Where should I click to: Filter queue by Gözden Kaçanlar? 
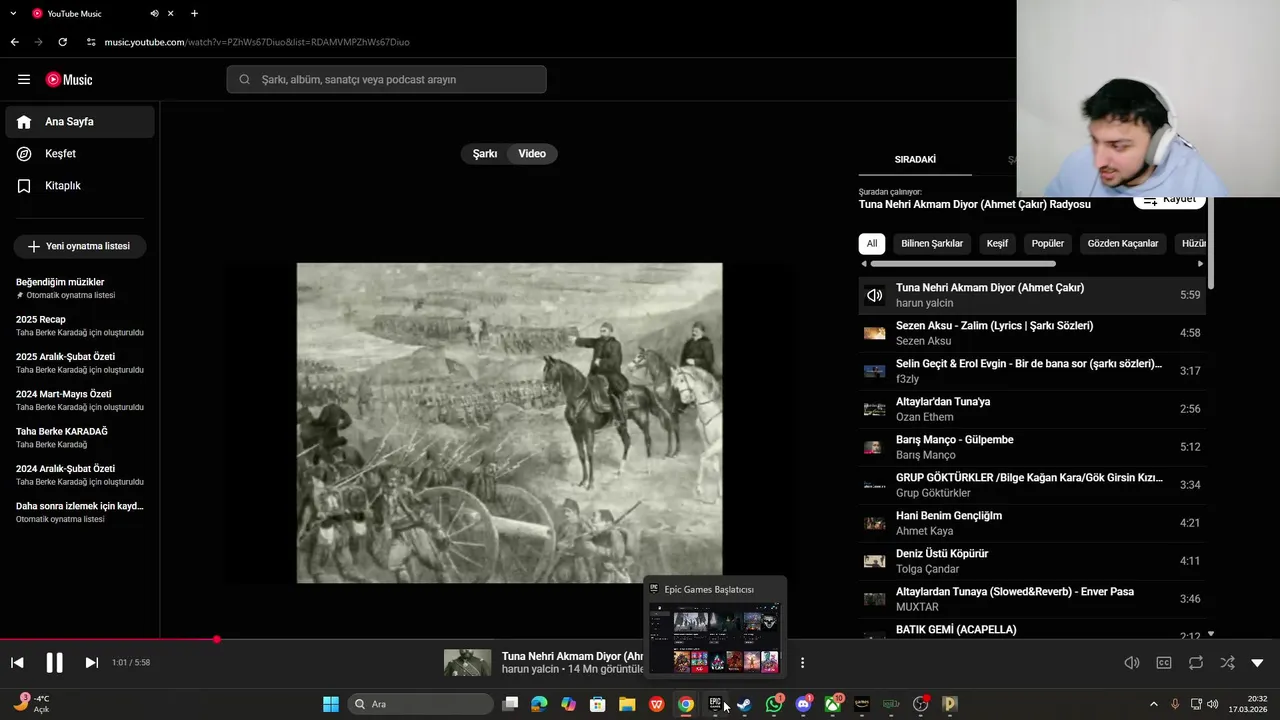point(1123,243)
